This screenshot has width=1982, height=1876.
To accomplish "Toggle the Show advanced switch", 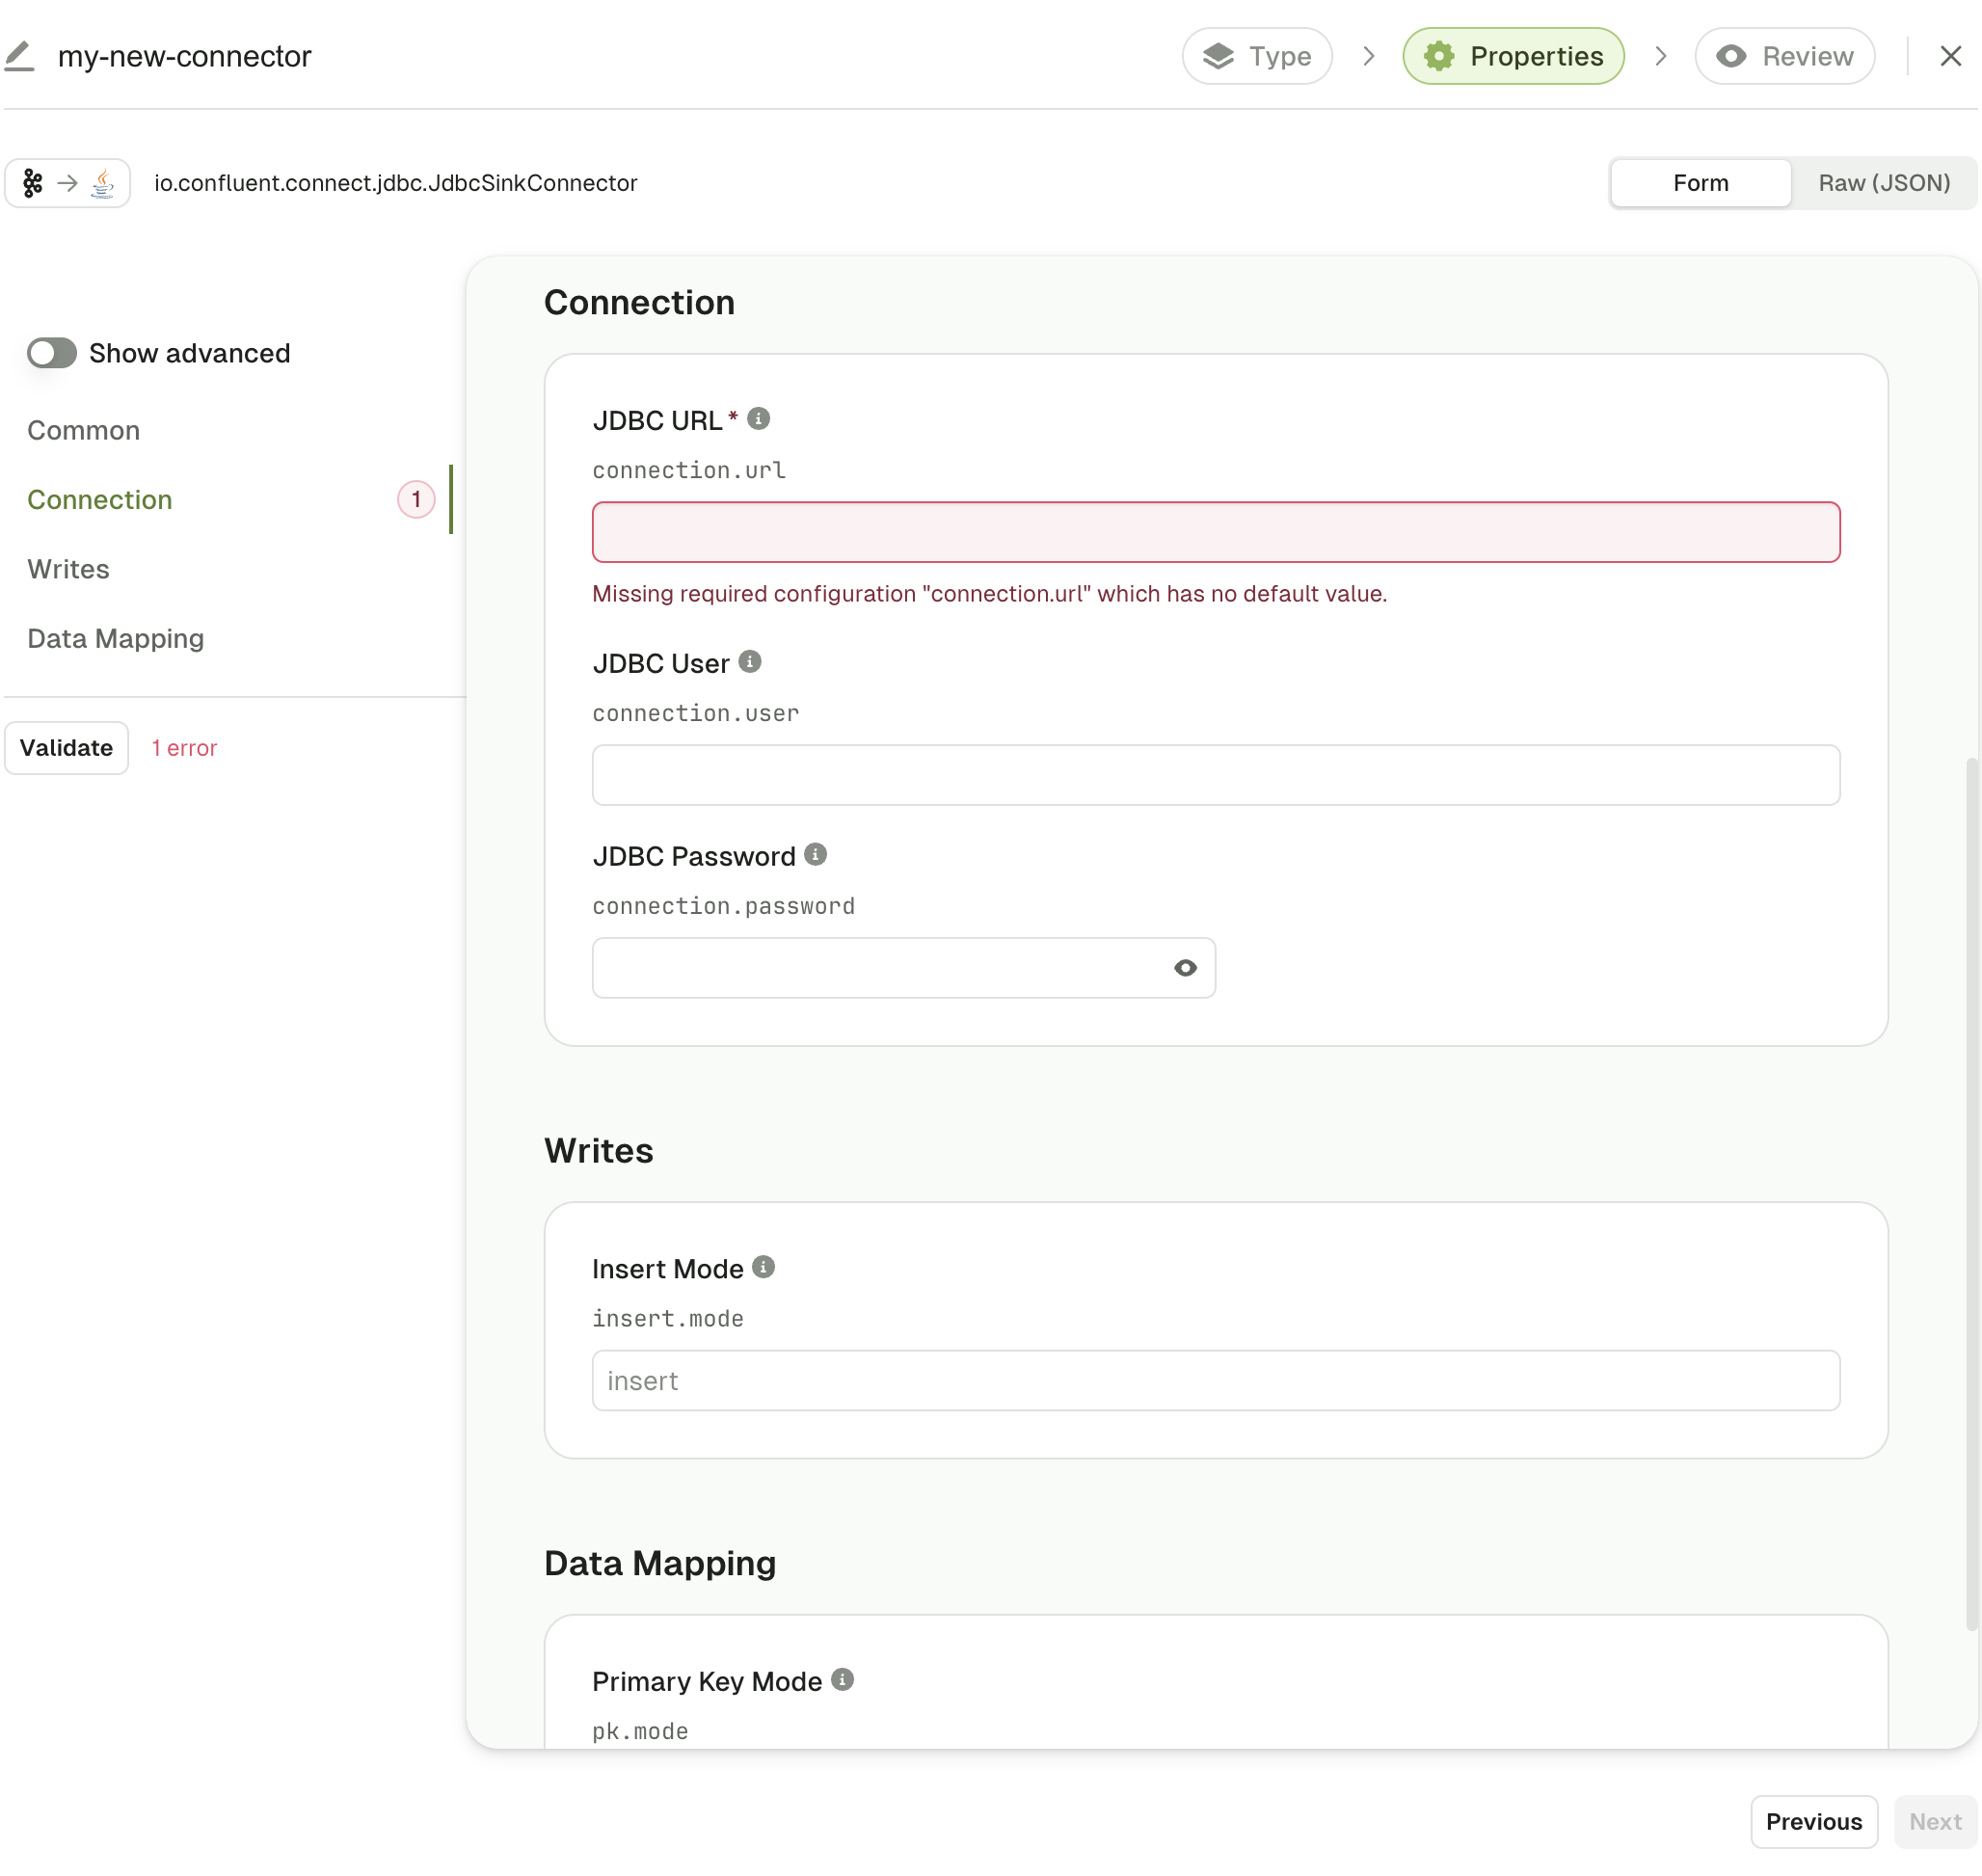I will coord(51,353).
